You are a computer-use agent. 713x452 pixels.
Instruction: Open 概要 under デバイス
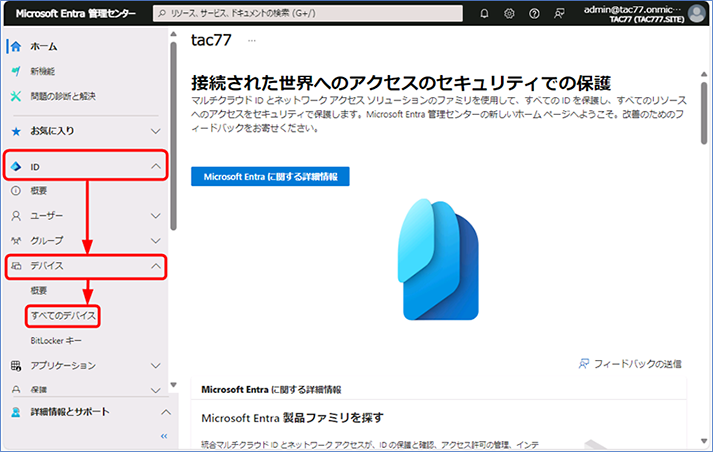[x=39, y=291]
